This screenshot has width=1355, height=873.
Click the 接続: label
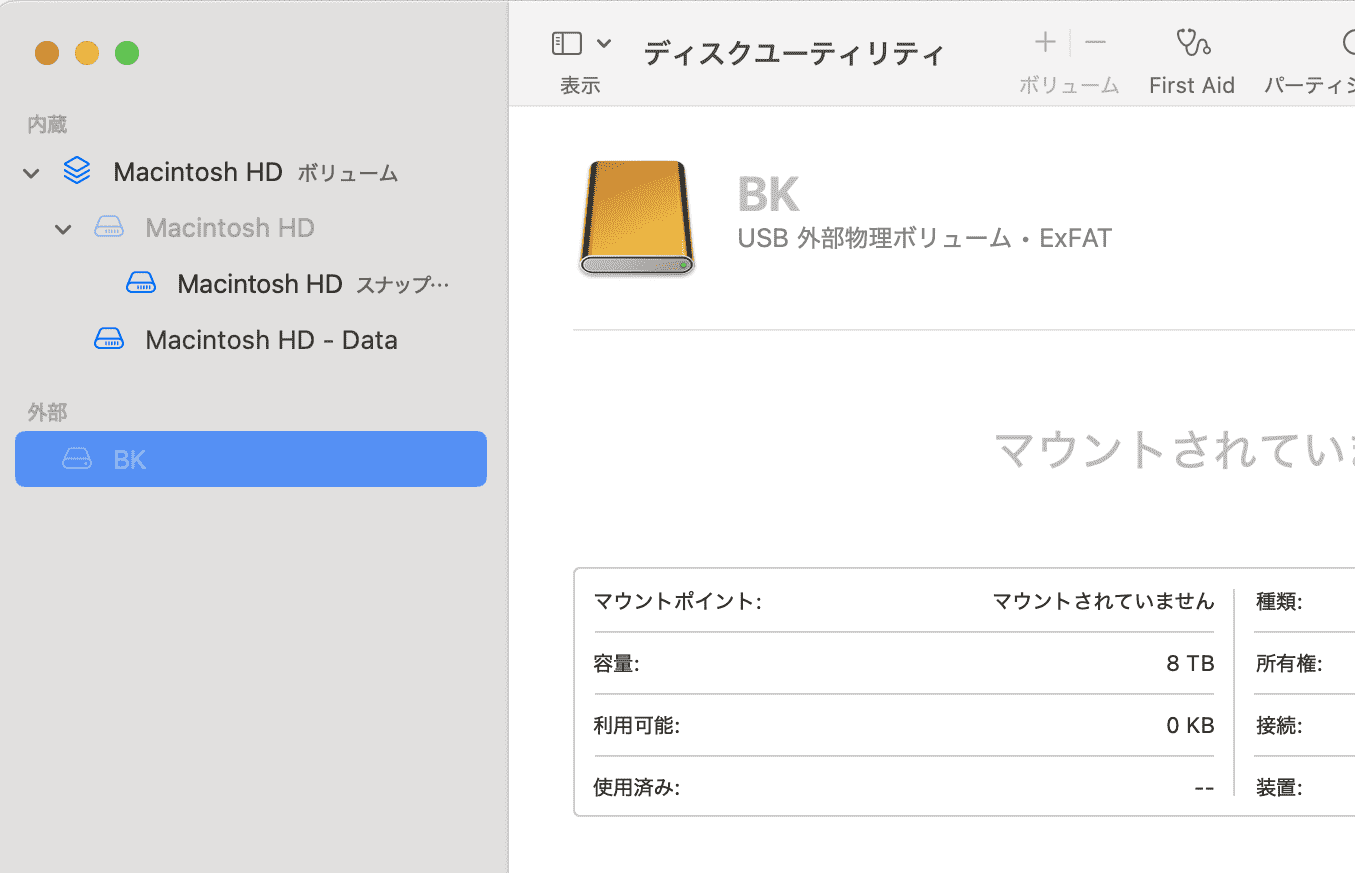[1279, 726]
